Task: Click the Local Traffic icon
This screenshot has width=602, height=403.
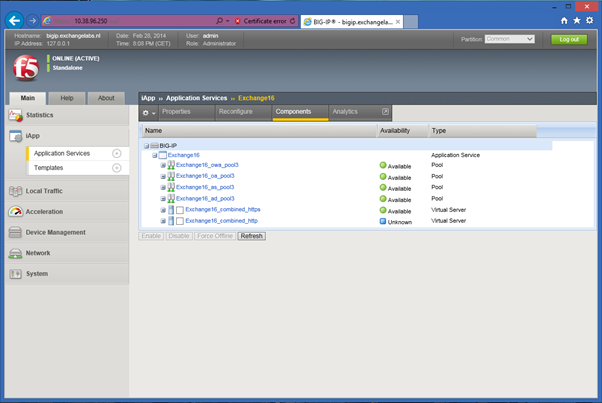Action: 15,190
